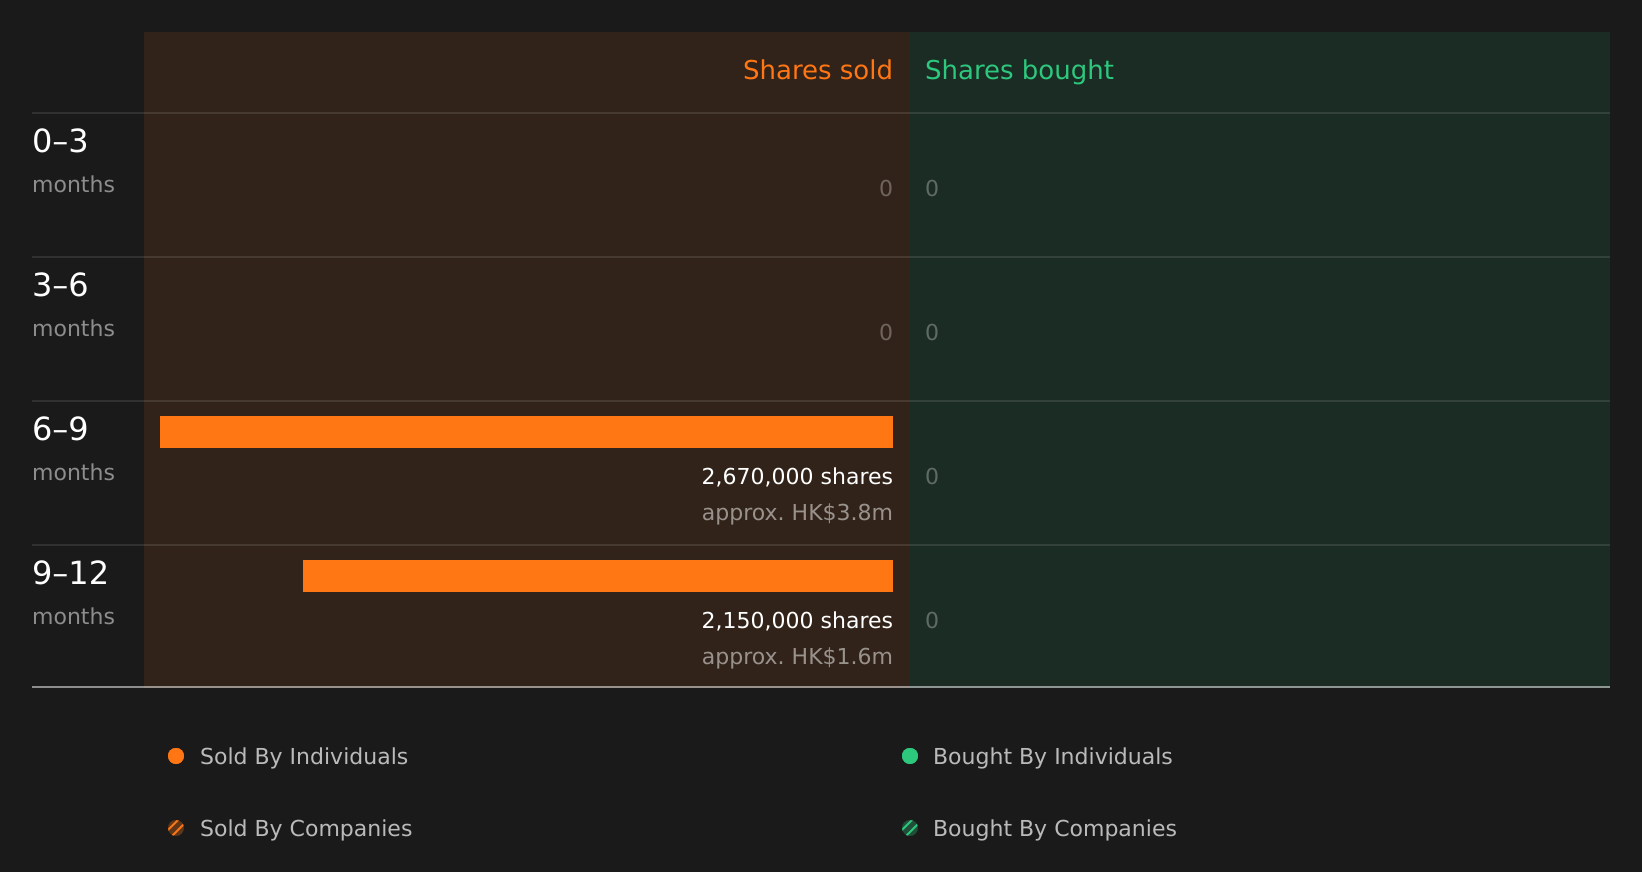Select the Sold By Companies legend label

pos(306,829)
